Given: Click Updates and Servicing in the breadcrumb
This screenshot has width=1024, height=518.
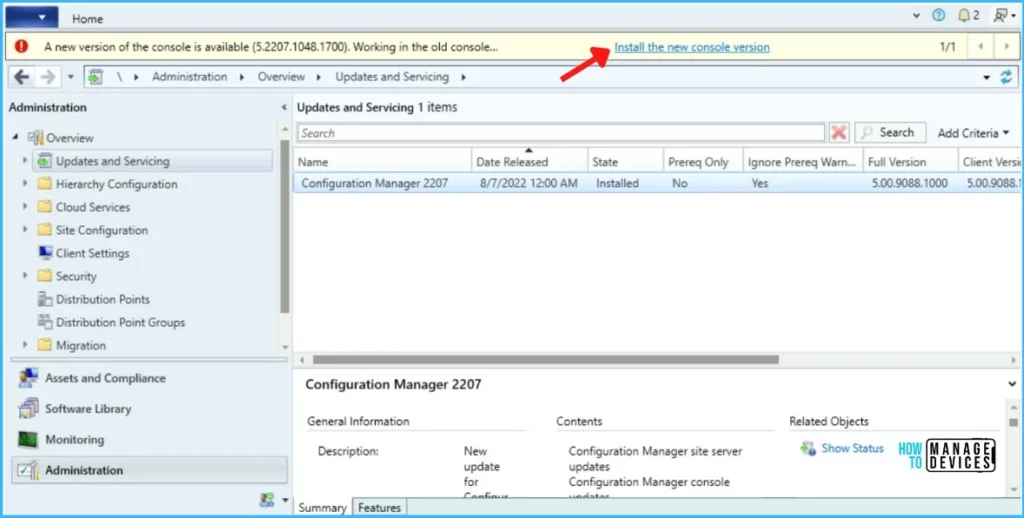Looking at the screenshot, I should 392,77.
